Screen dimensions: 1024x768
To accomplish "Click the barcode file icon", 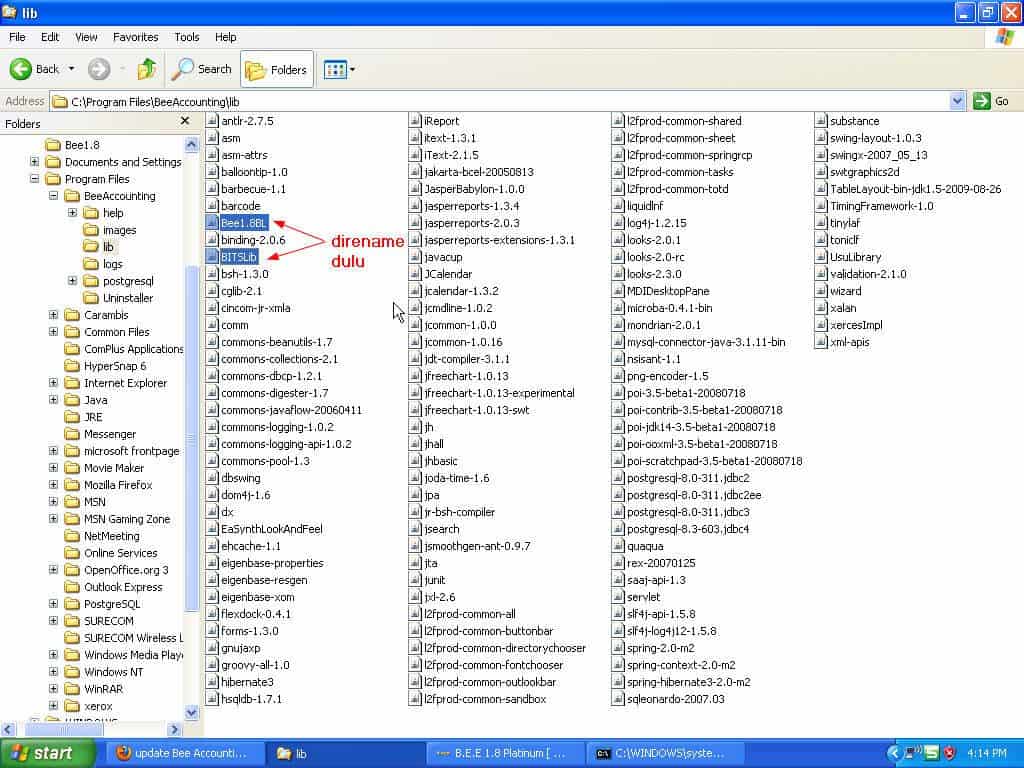I will pyautogui.click(x=212, y=206).
